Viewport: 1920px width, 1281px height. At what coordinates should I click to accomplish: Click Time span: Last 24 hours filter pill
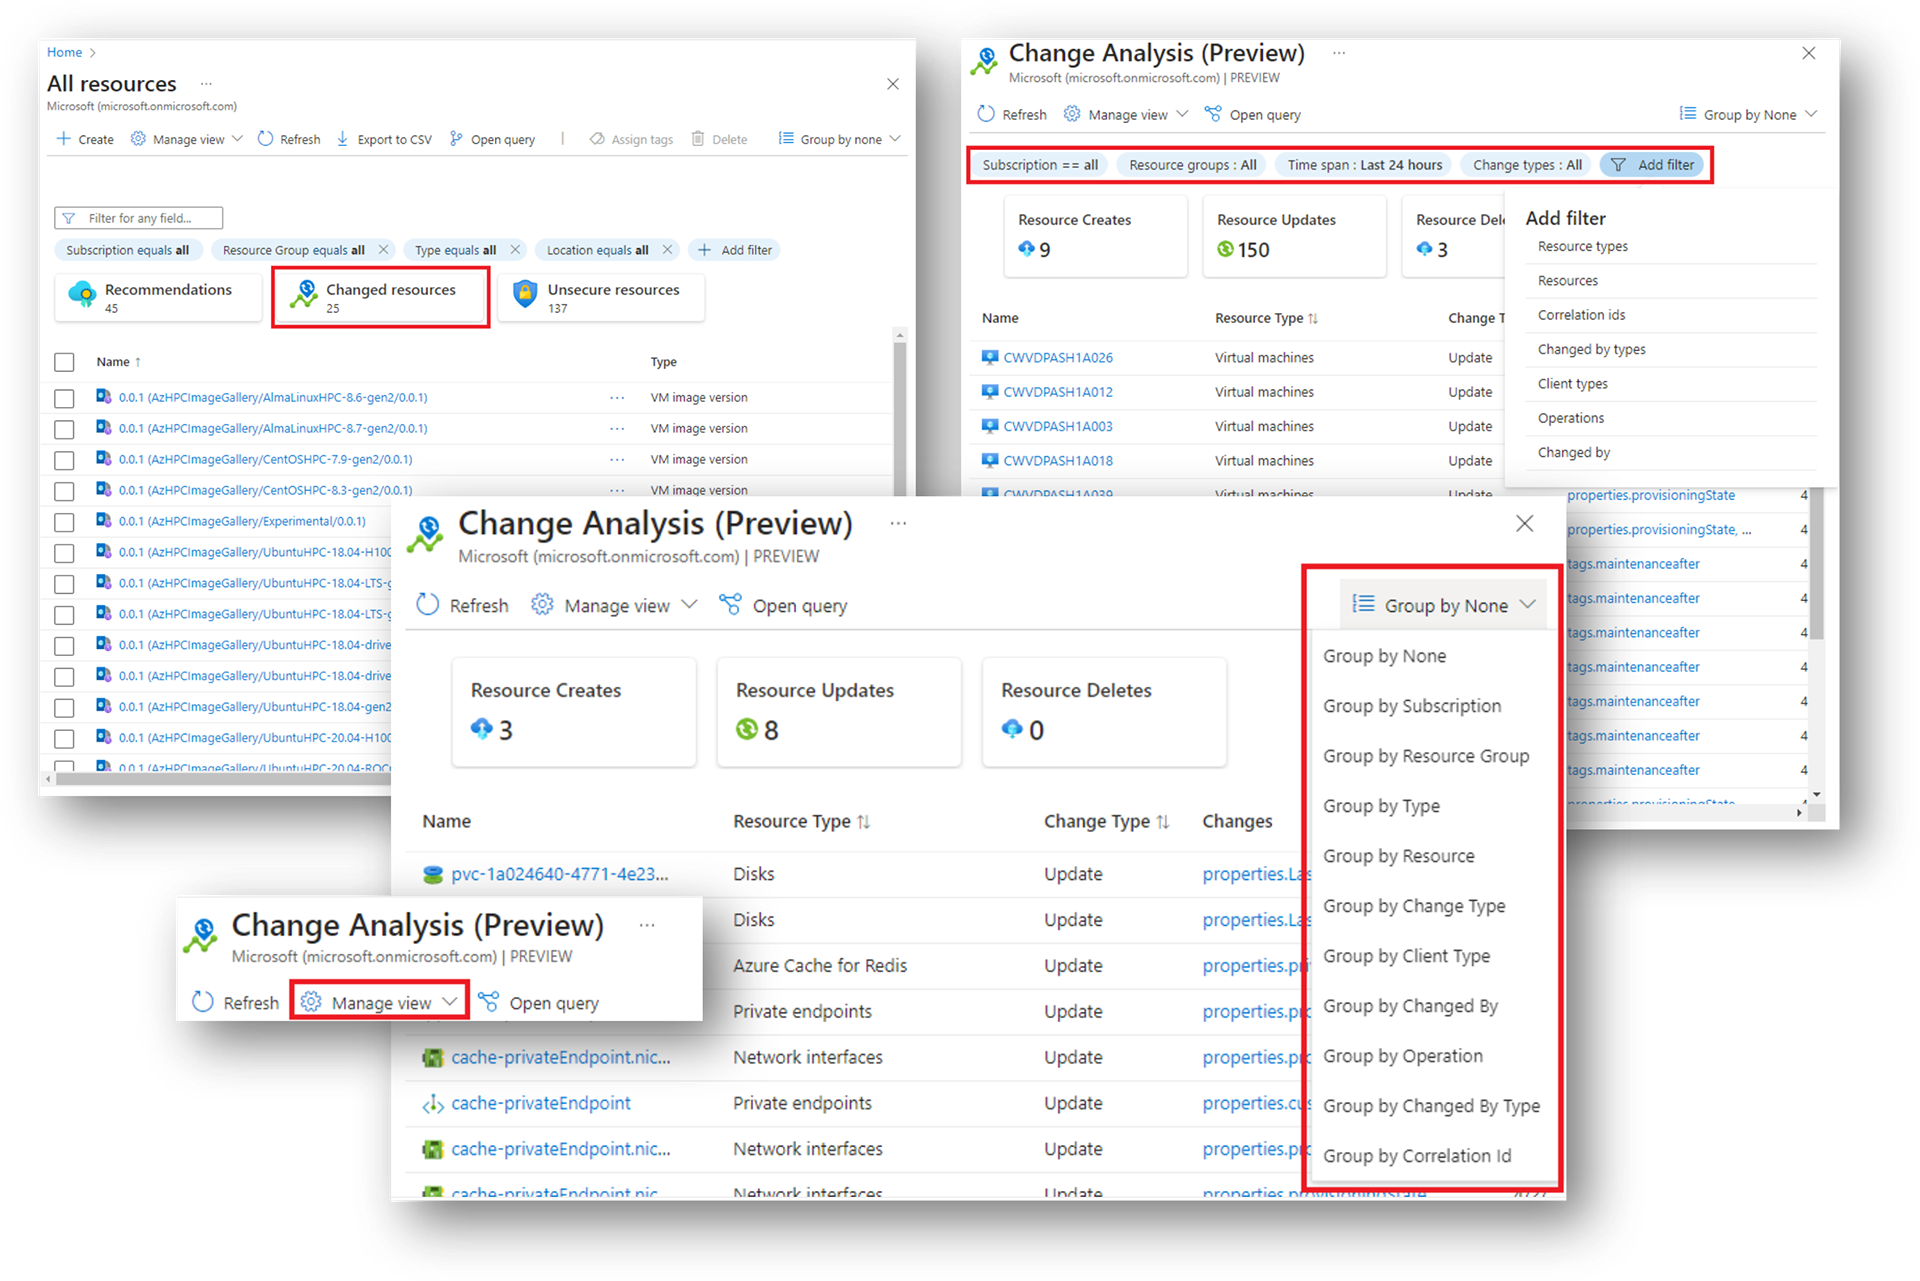[1364, 165]
